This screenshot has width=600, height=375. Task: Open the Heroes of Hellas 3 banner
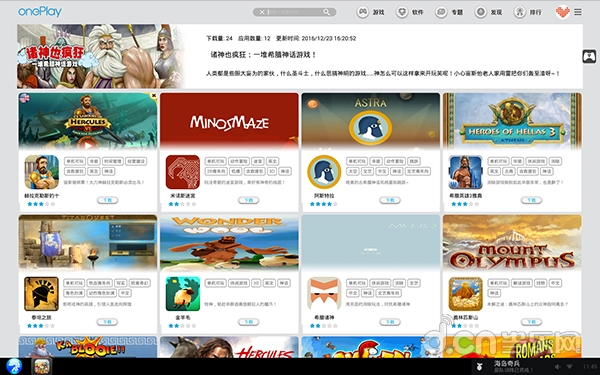click(512, 121)
